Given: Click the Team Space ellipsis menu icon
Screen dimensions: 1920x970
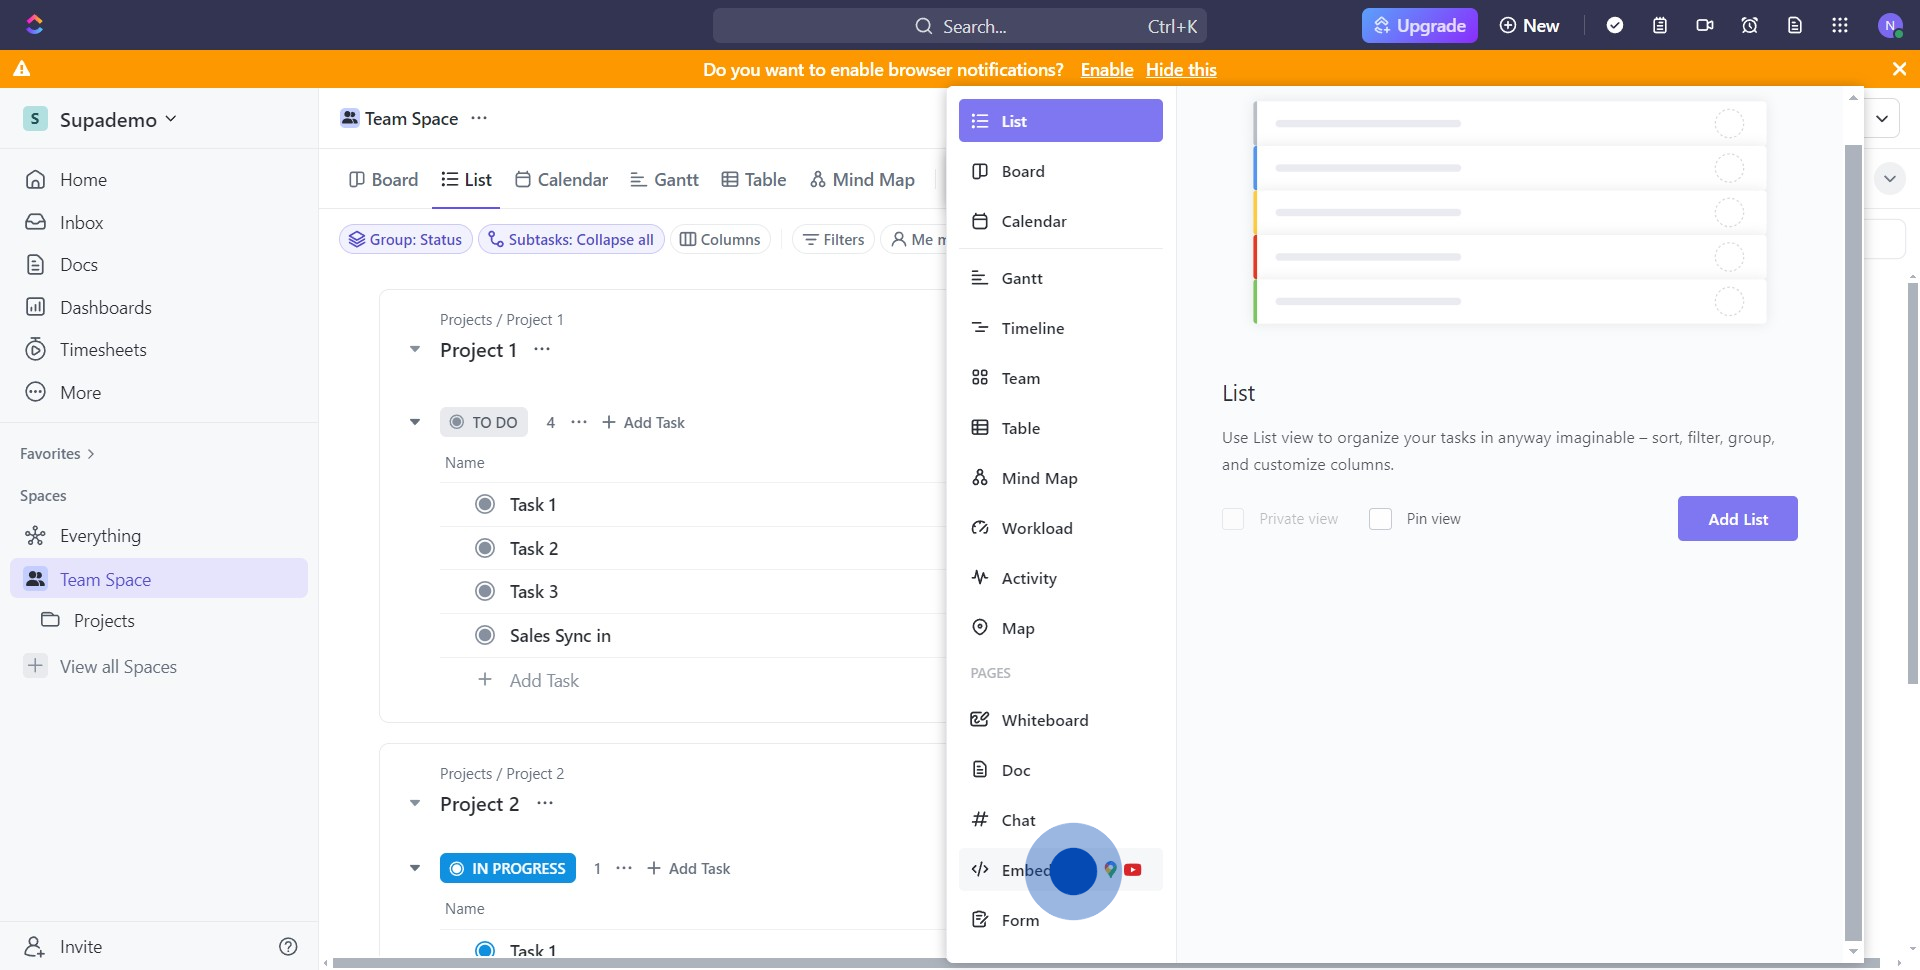Looking at the screenshot, I should pyautogui.click(x=479, y=118).
